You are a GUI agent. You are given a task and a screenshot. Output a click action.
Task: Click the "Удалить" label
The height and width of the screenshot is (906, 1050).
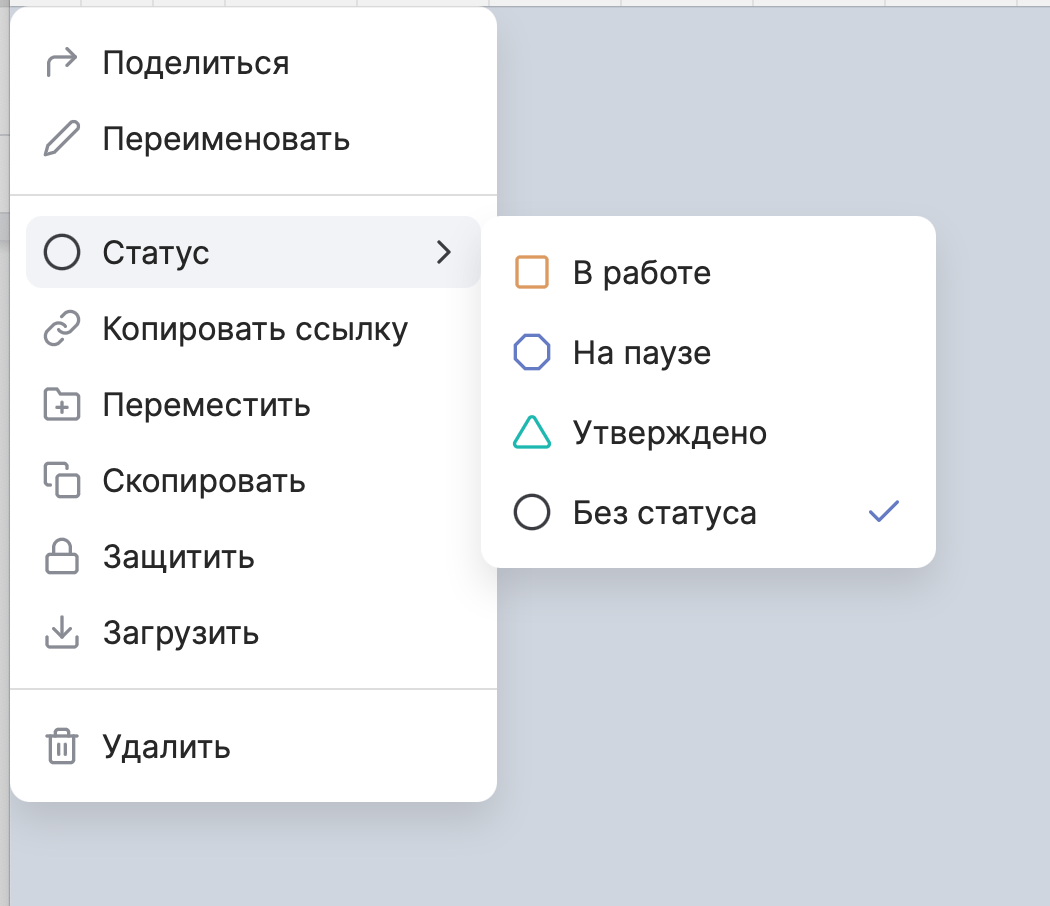click(167, 747)
